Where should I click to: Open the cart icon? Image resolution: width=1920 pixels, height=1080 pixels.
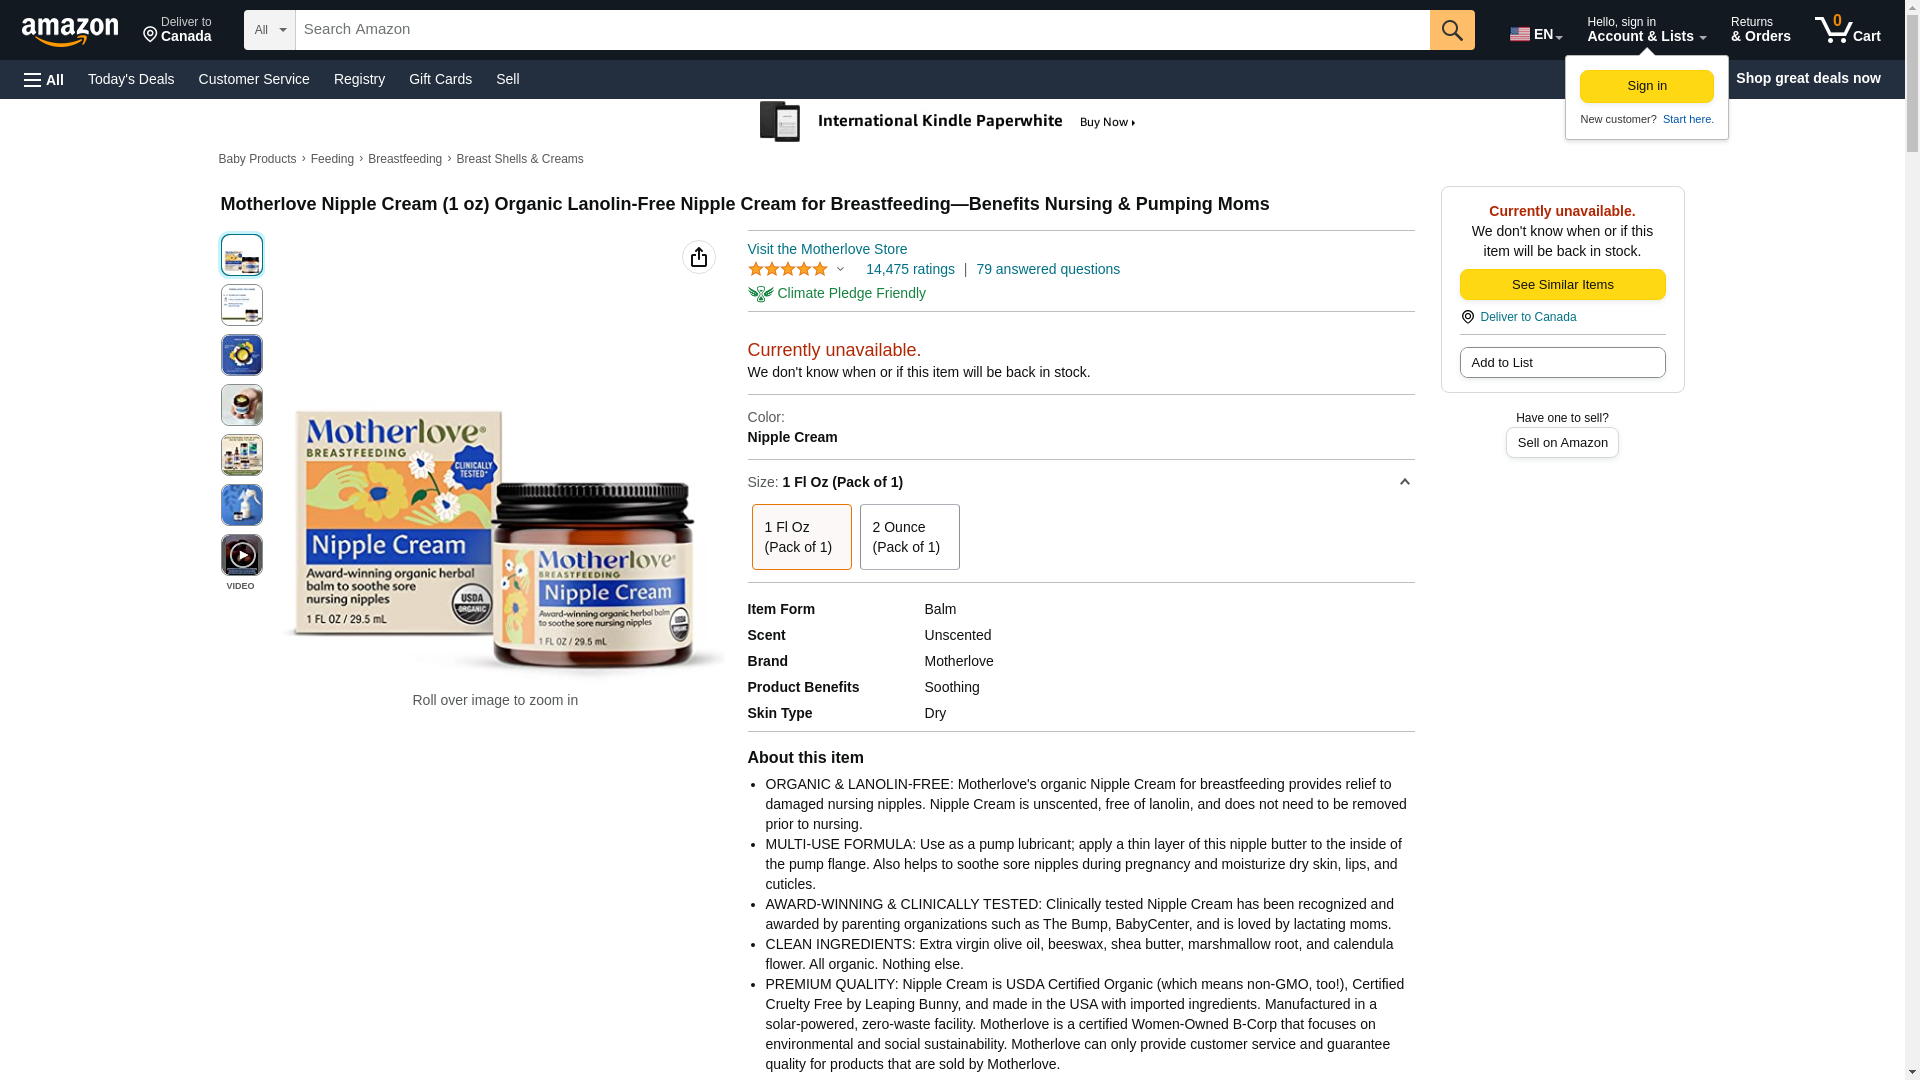1847,30
